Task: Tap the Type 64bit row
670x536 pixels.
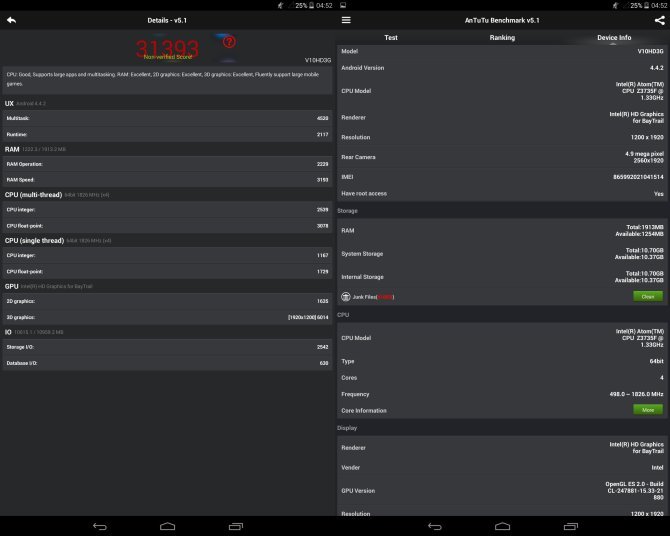Action: pos(502,361)
